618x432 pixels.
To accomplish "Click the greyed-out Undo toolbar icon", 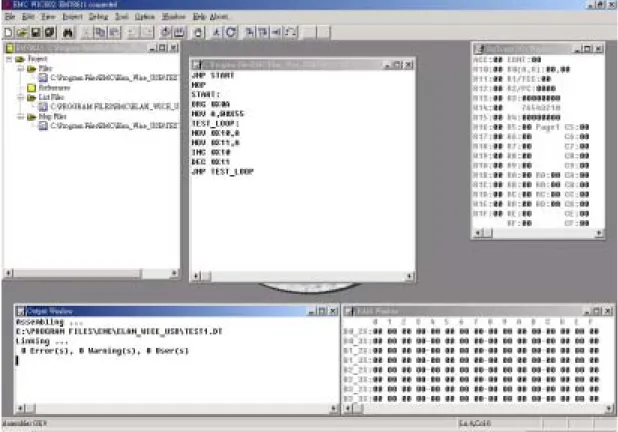I will pos(132,32).
